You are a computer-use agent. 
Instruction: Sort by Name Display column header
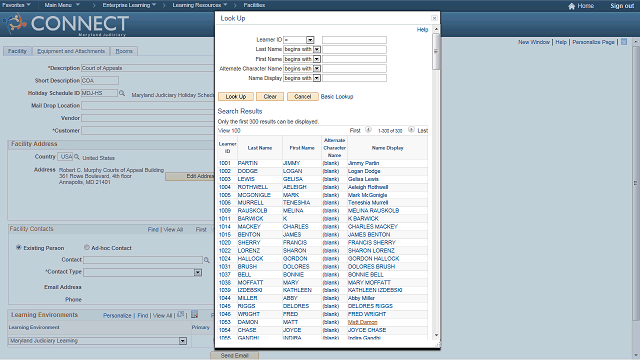click(x=387, y=148)
